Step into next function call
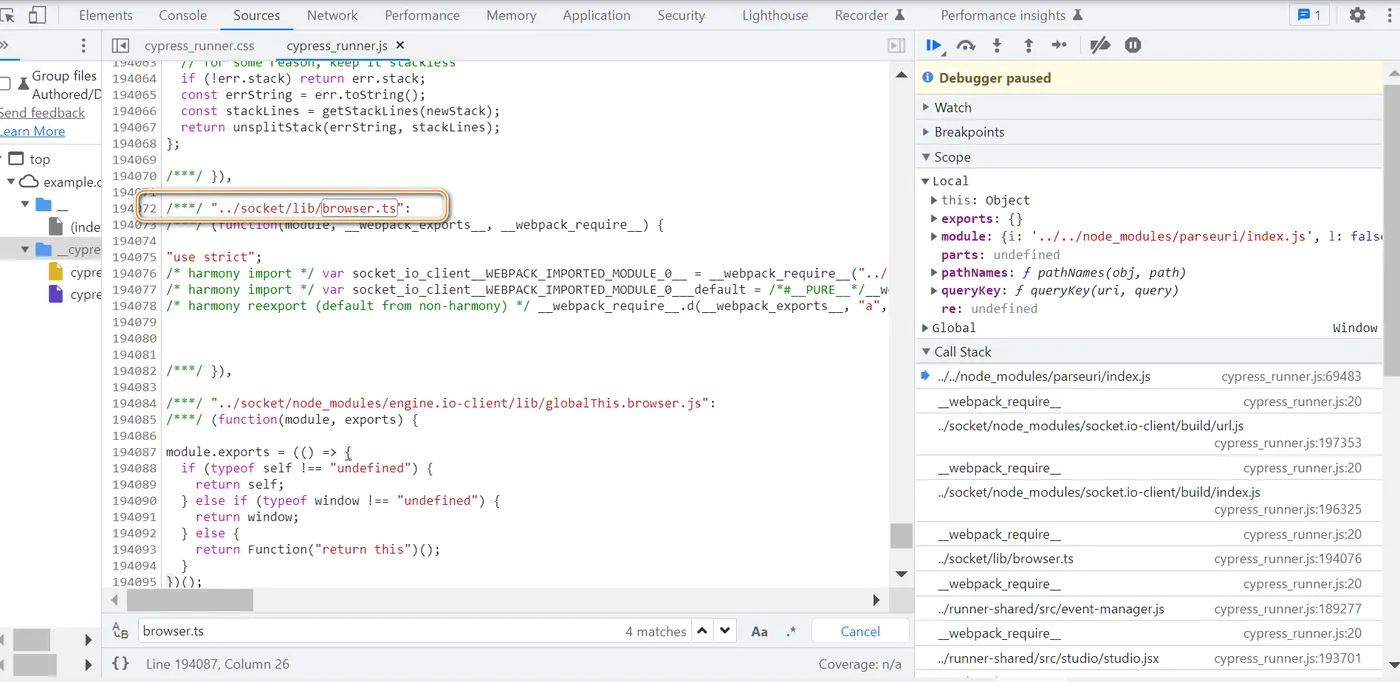 tap(997, 45)
